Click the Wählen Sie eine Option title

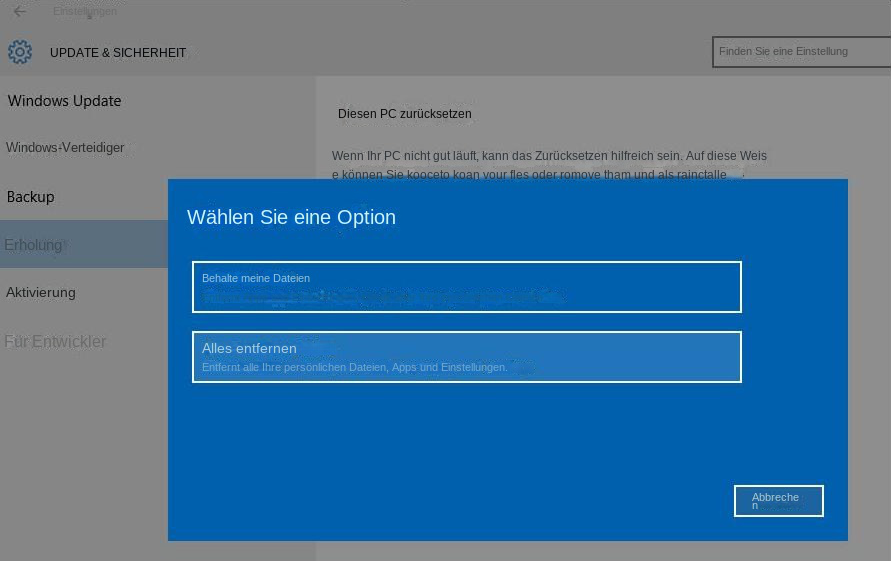point(291,217)
